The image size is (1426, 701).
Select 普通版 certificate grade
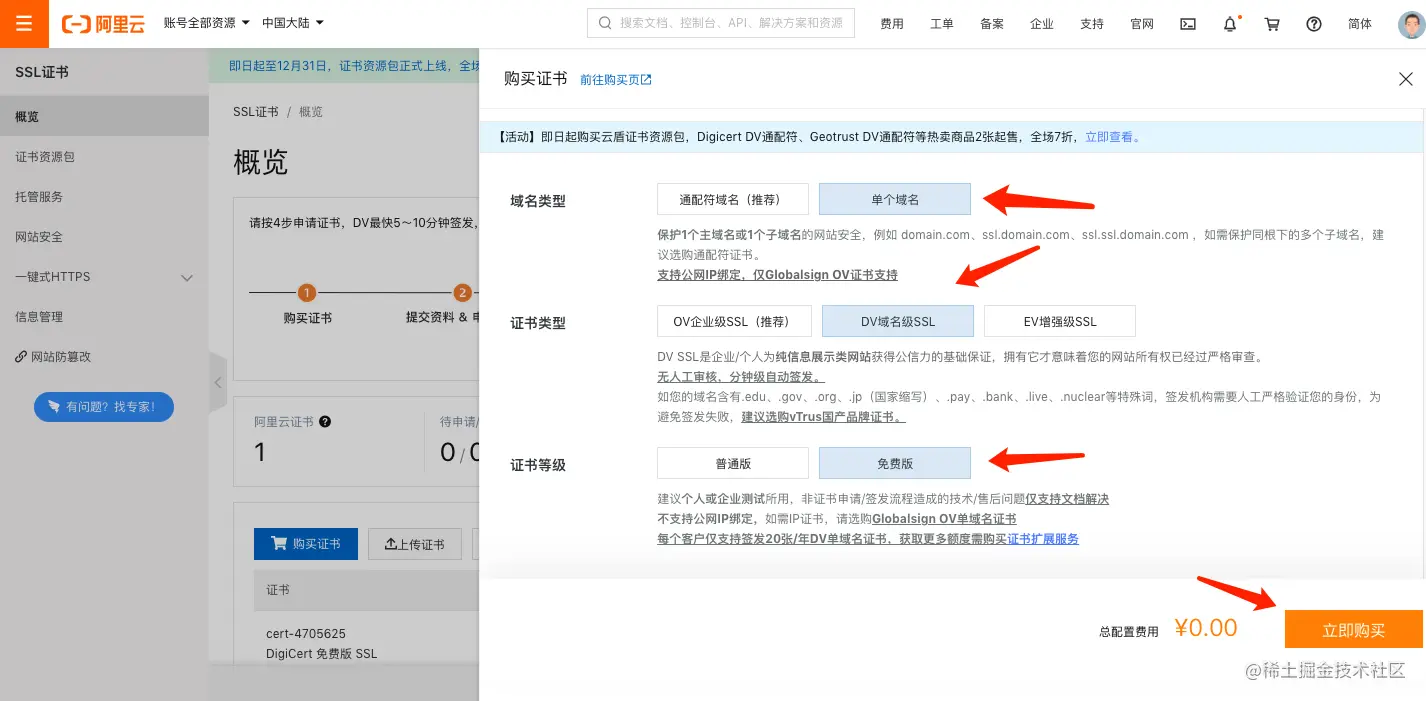[x=733, y=463]
